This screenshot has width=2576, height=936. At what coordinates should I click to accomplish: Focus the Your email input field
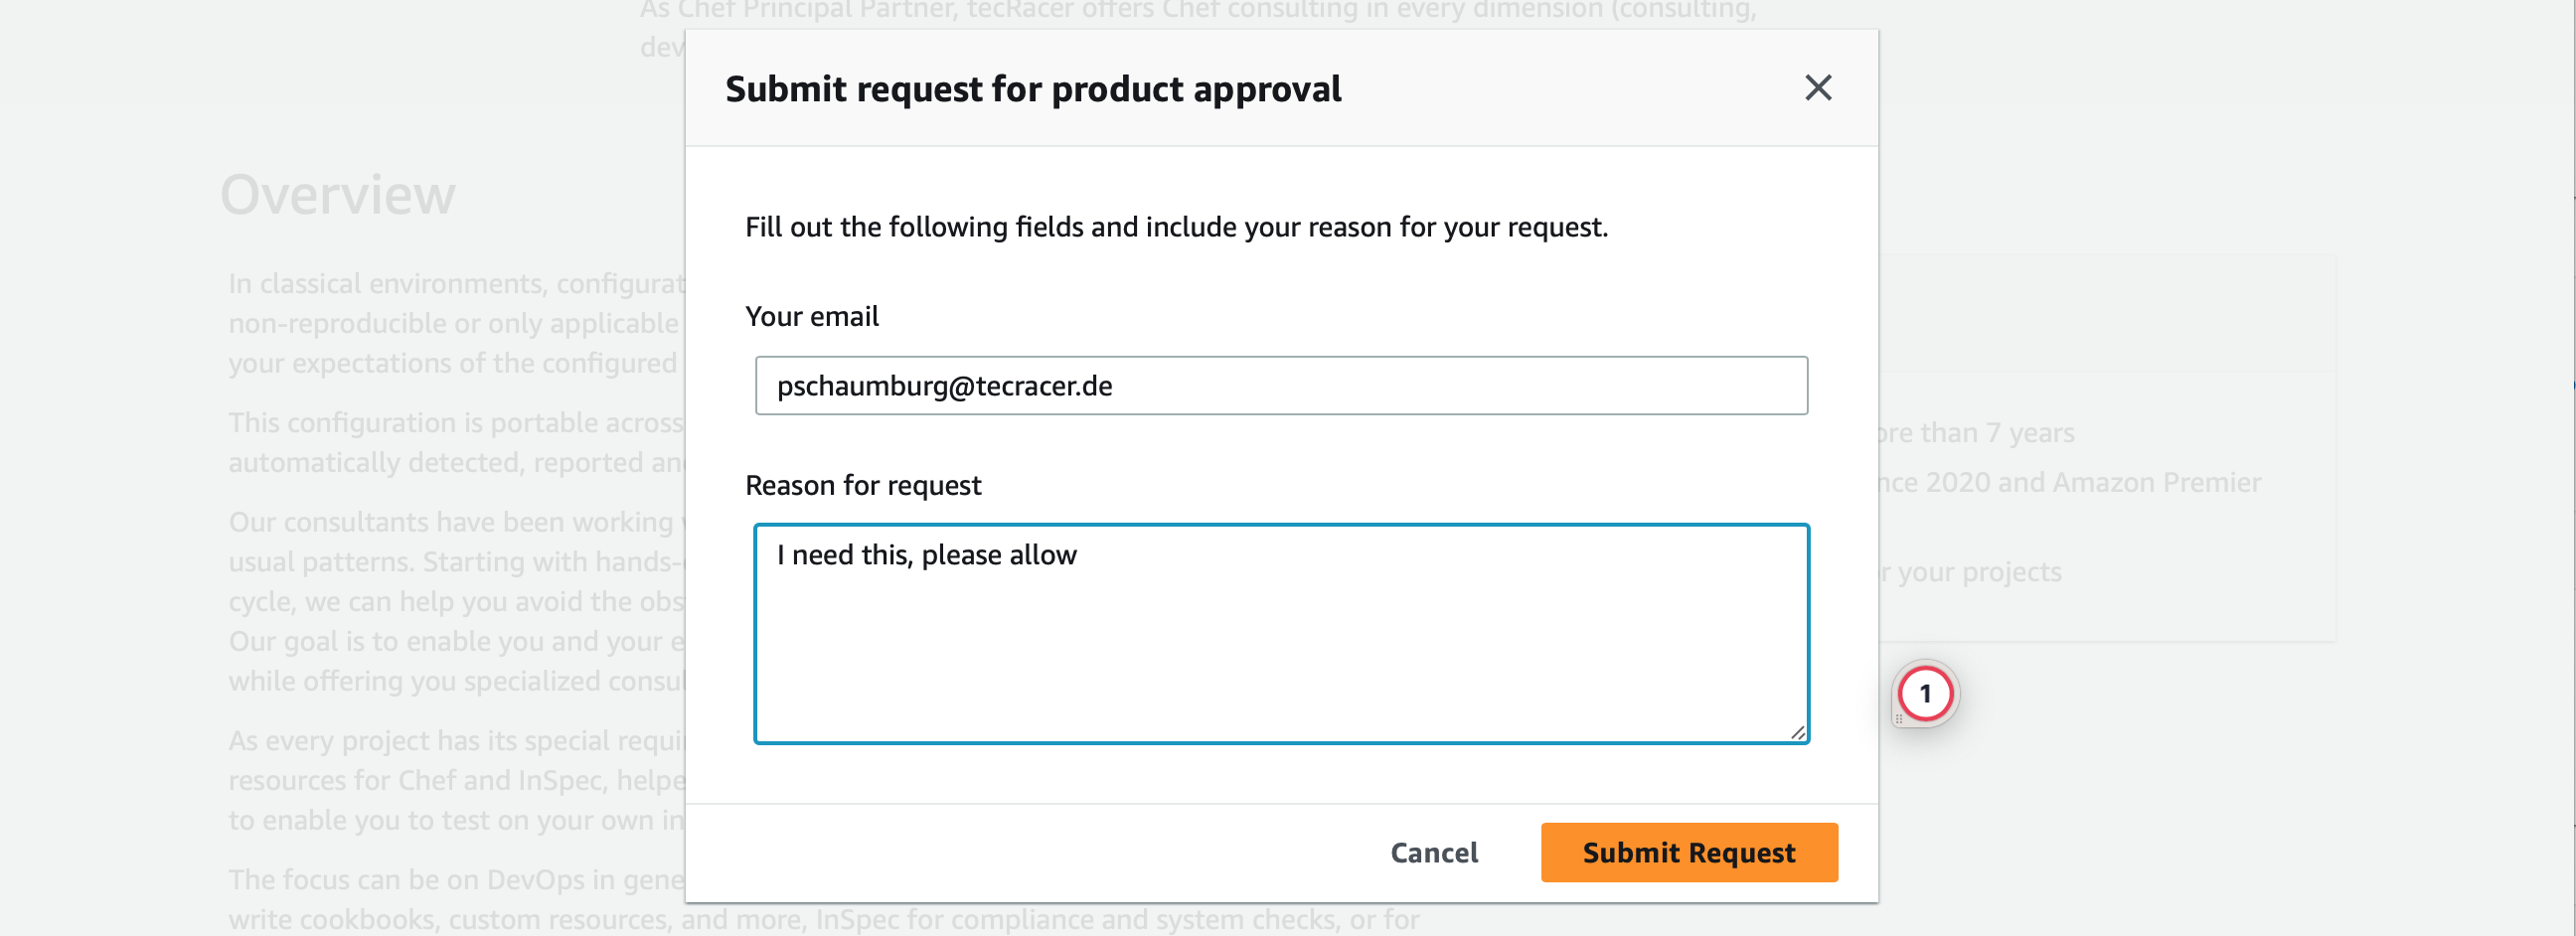point(1281,386)
